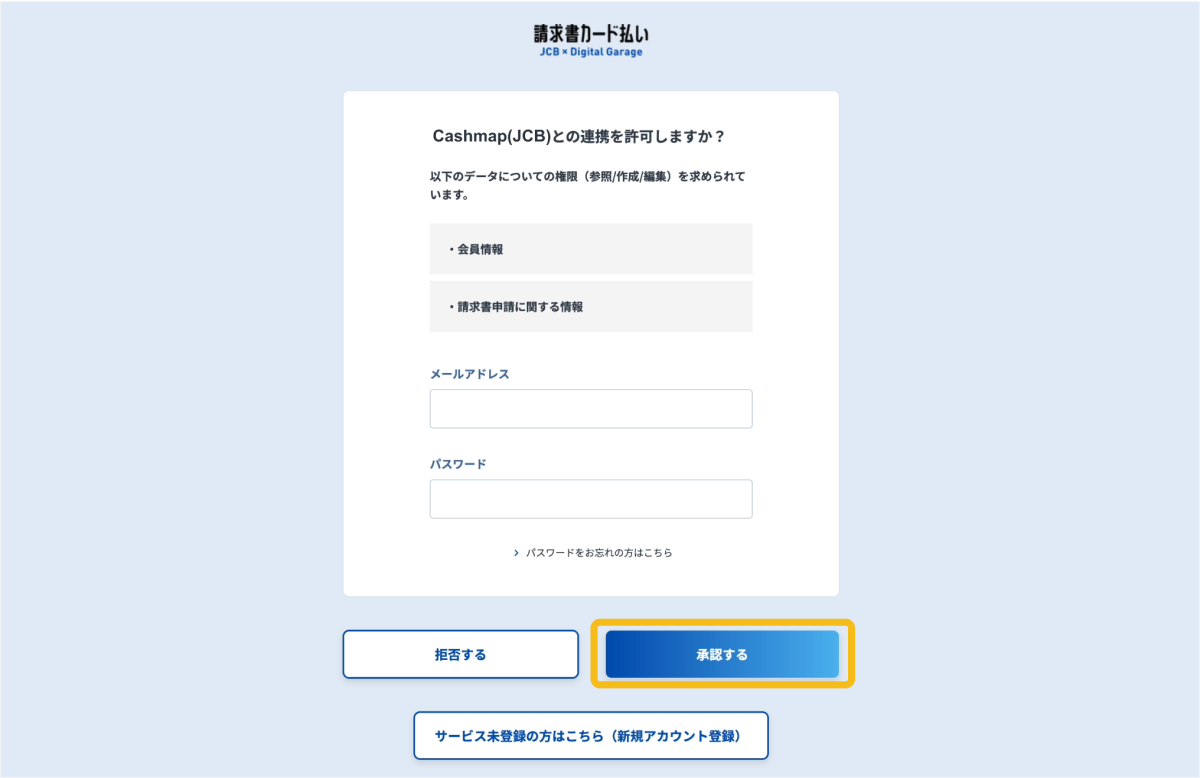1200x778 pixels.
Task: Select the 請求書申請に関する情報 permission row
Action: point(590,307)
